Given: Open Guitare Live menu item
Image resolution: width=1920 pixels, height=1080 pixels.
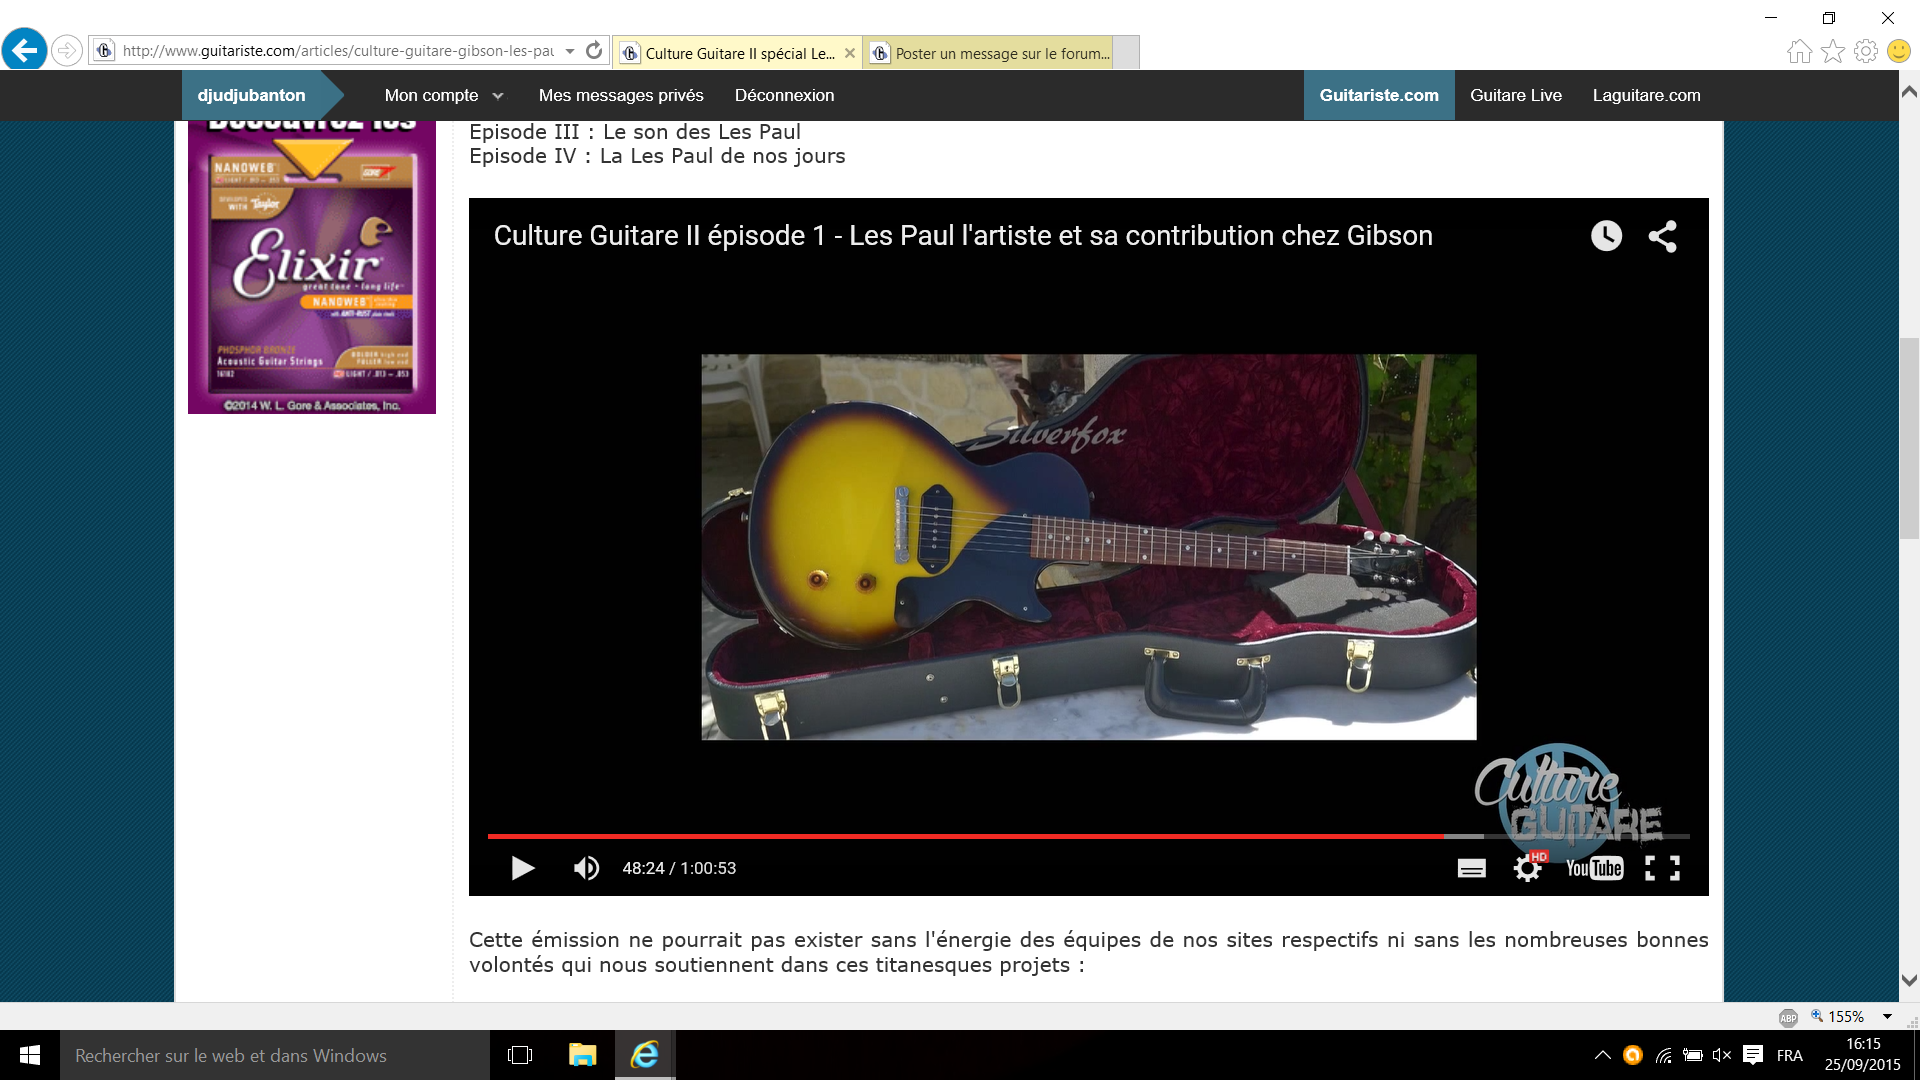Looking at the screenshot, I should pyautogui.click(x=1515, y=95).
